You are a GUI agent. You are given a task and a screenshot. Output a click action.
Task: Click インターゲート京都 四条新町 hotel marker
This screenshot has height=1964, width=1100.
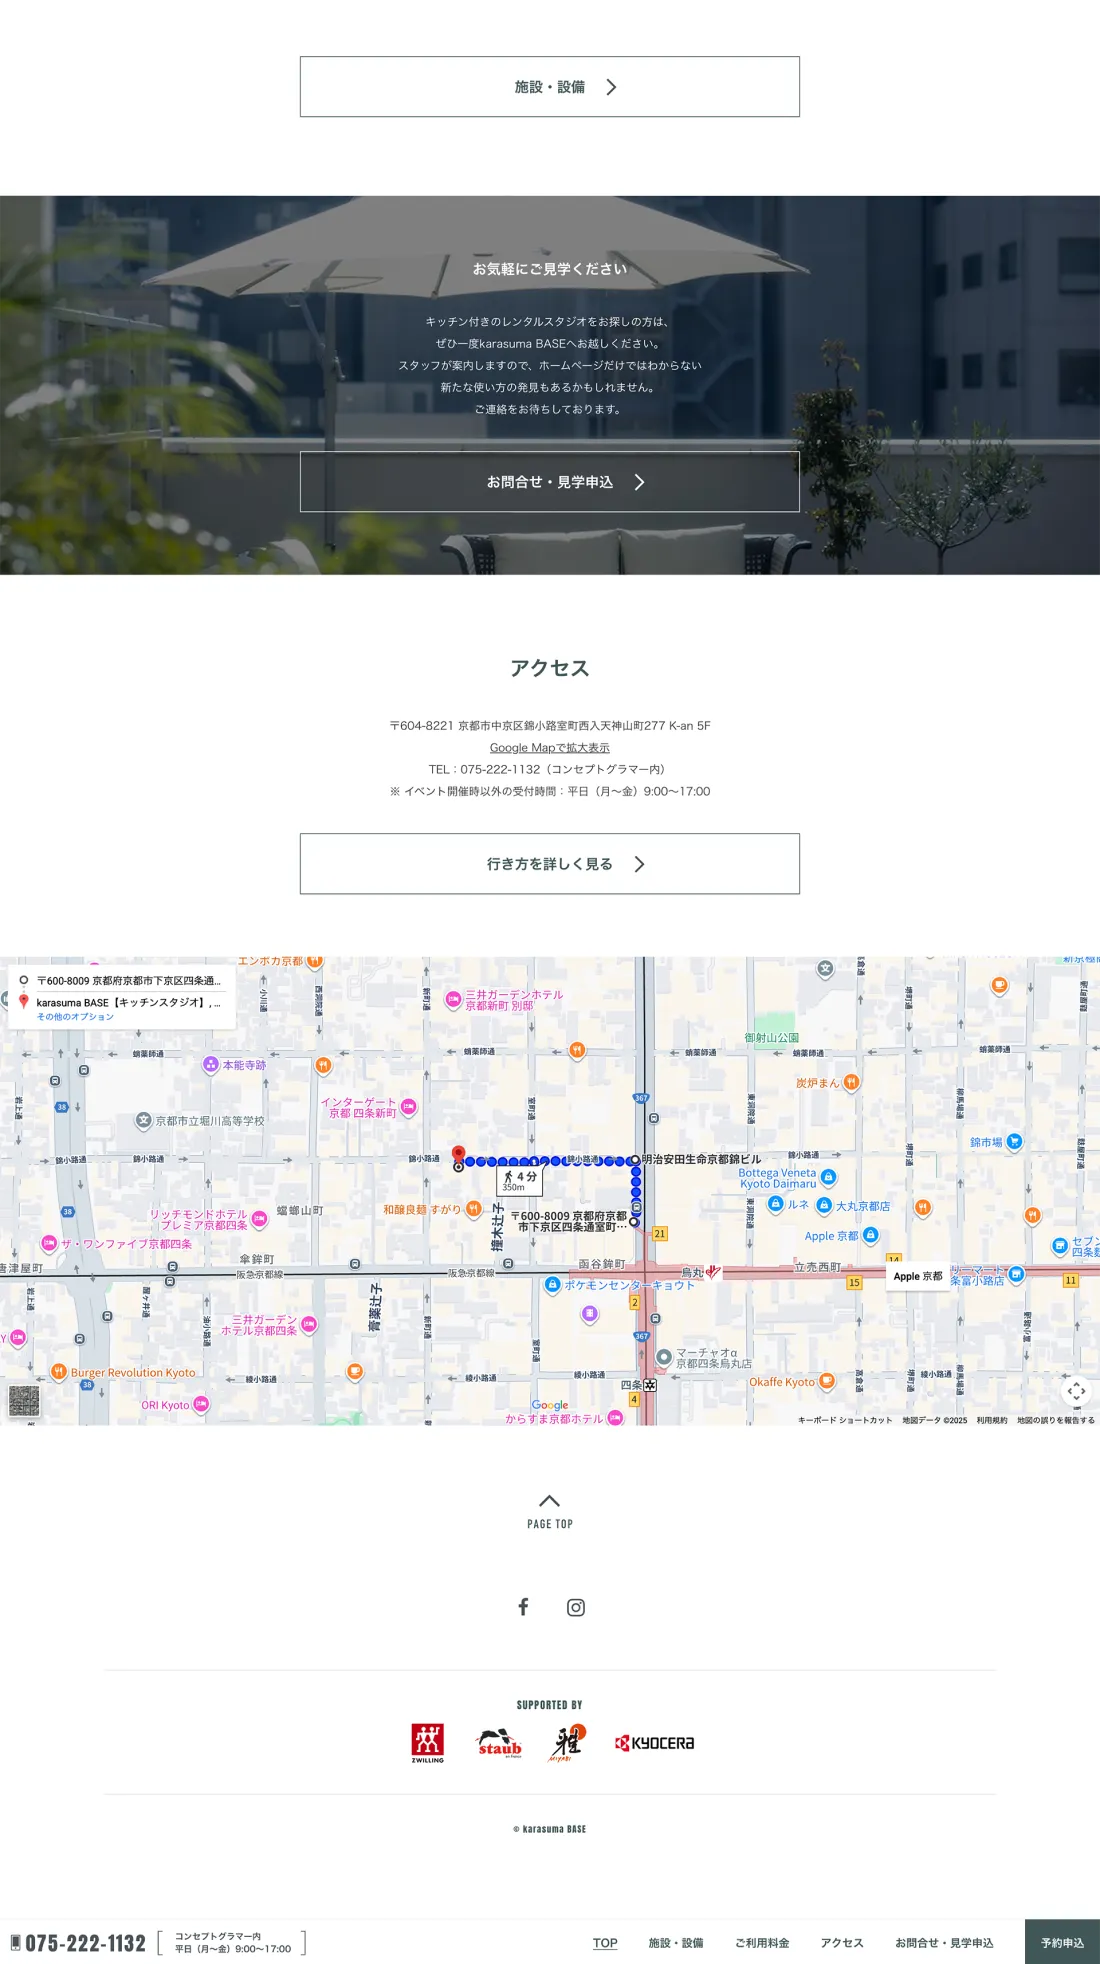pyautogui.click(x=408, y=1107)
